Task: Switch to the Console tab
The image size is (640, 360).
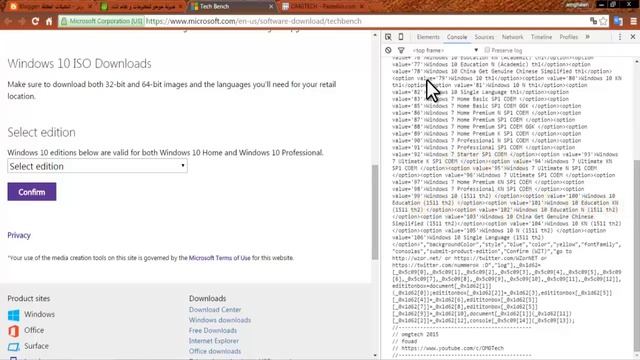Action: [x=457, y=37]
